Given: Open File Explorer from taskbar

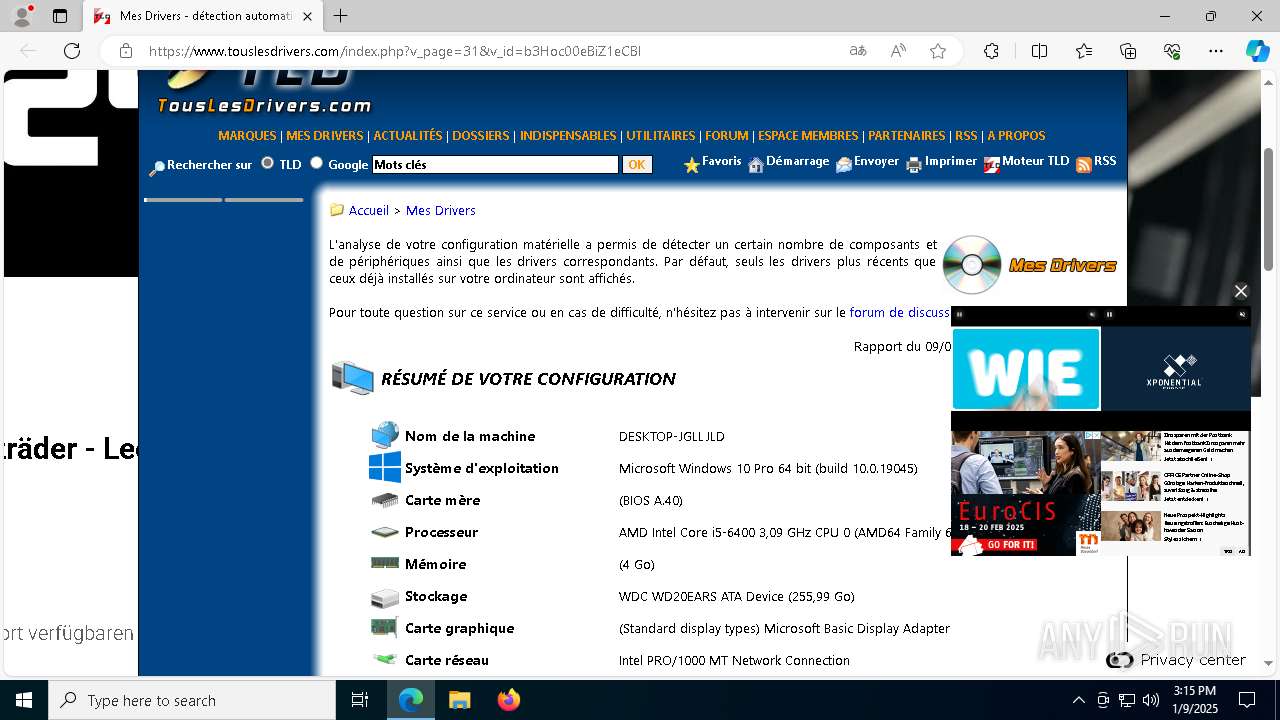Looking at the screenshot, I should (459, 700).
